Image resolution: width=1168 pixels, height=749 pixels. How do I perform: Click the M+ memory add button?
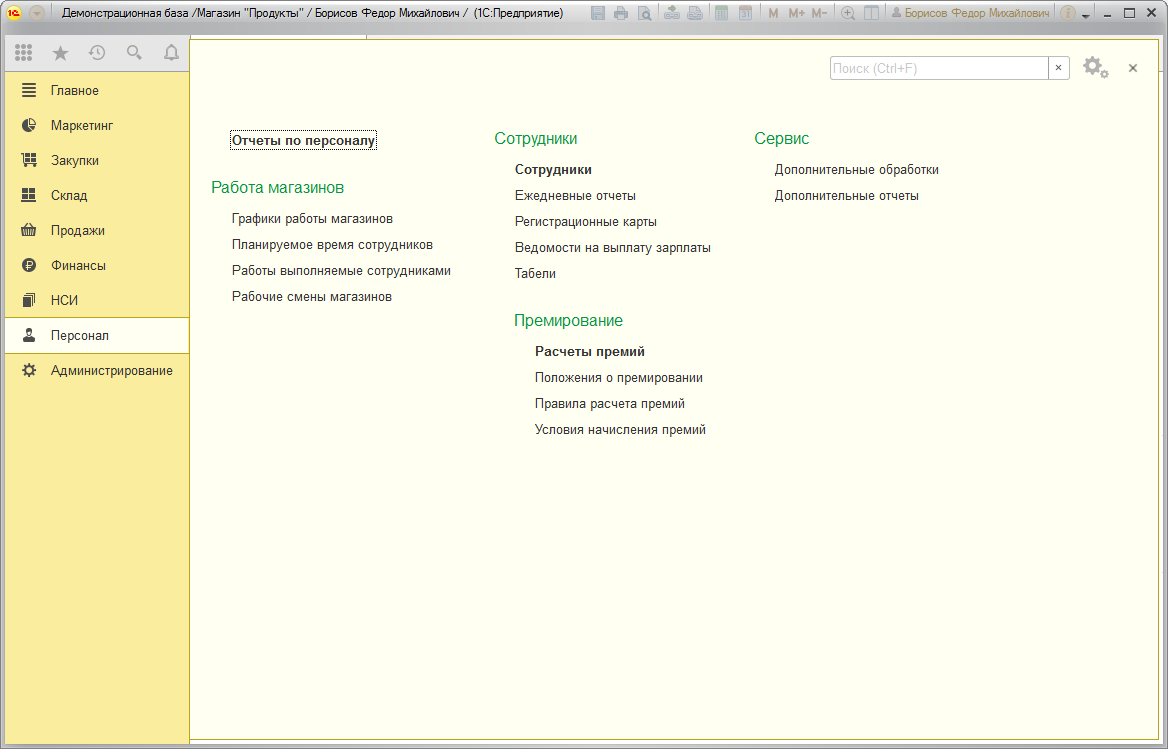[x=796, y=13]
